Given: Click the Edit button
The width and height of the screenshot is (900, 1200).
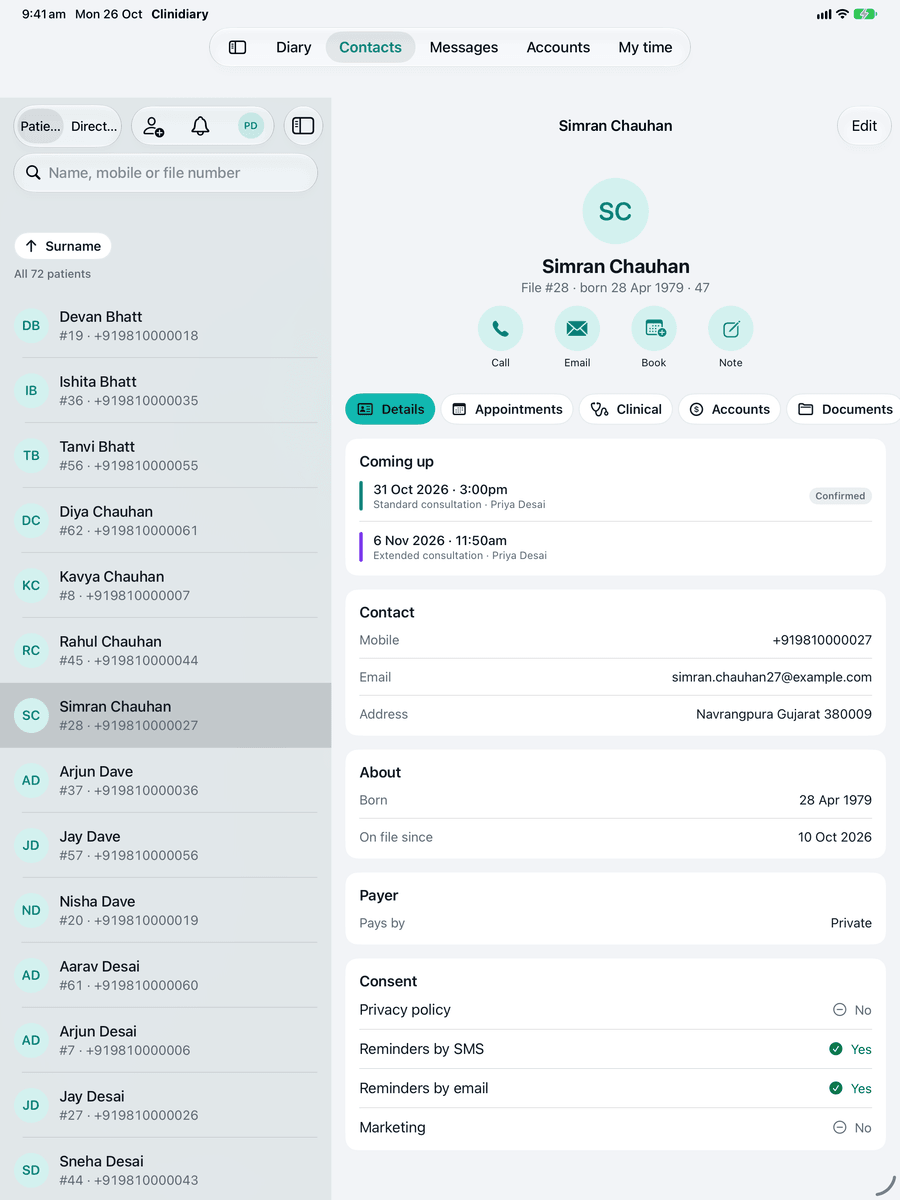Looking at the screenshot, I should (x=864, y=126).
